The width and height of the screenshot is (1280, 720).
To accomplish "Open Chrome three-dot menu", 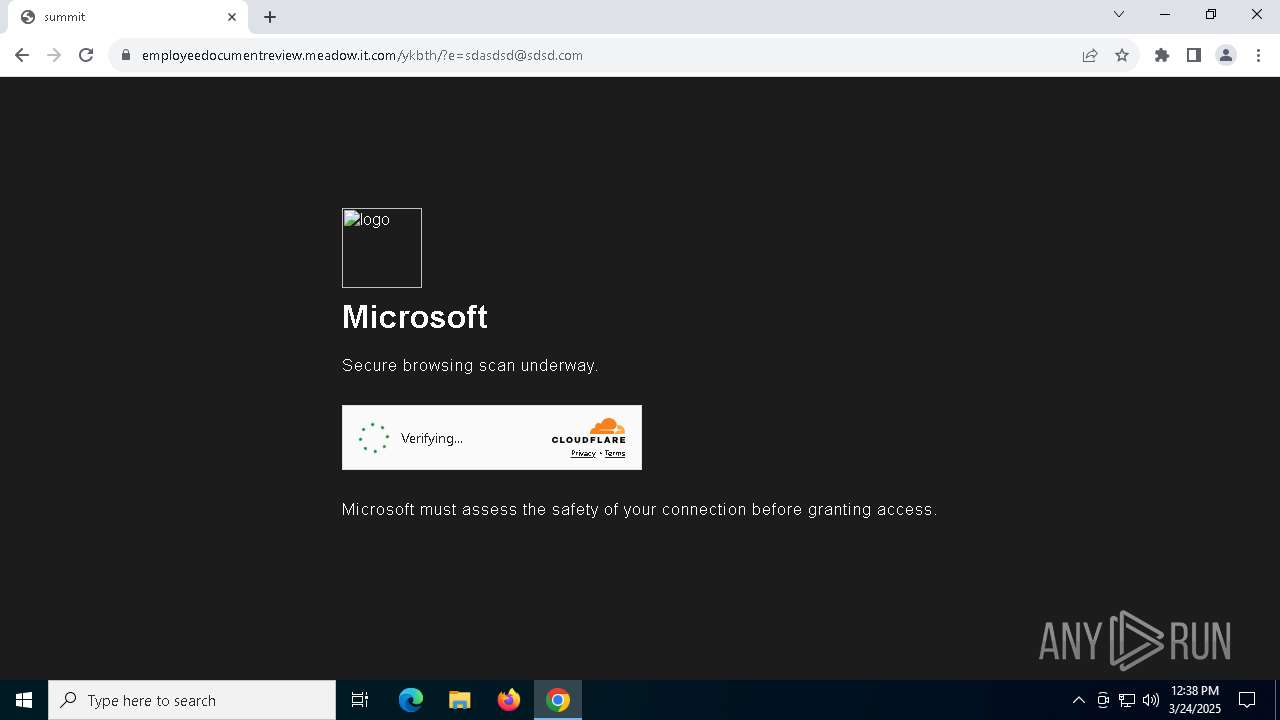I will coord(1258,55).
